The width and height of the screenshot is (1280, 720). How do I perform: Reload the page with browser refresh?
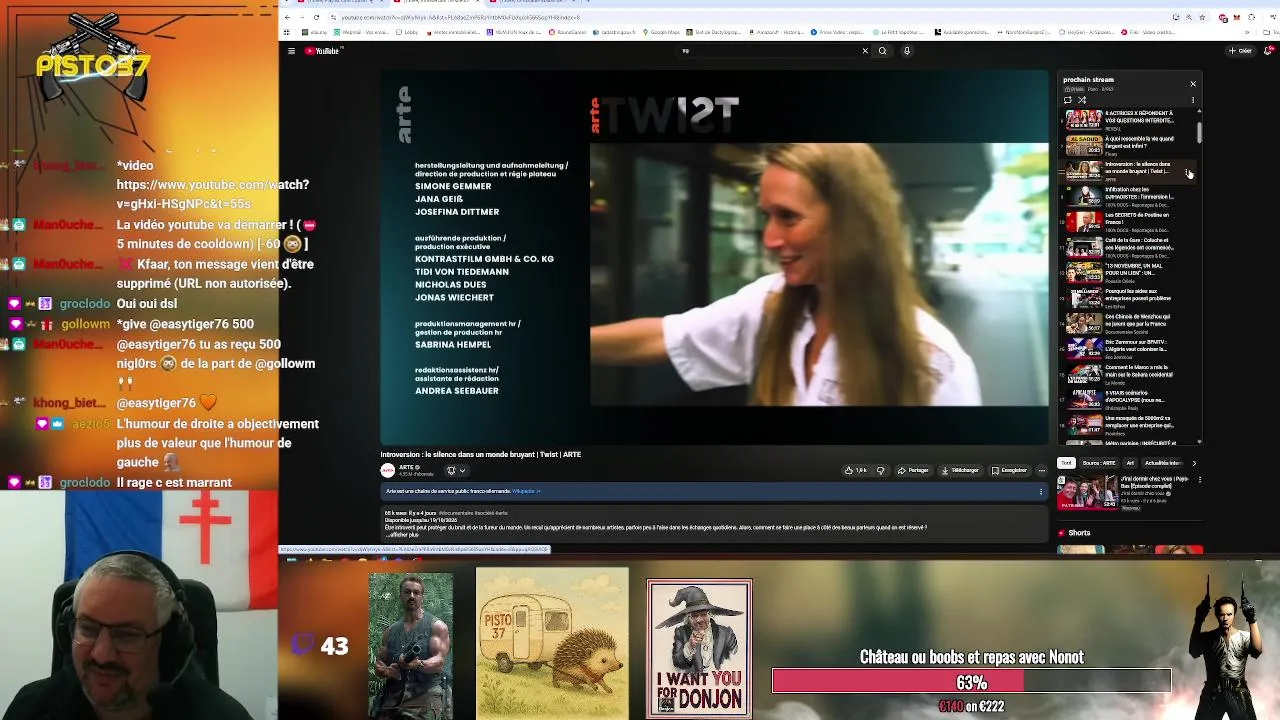tap(317, 17)
